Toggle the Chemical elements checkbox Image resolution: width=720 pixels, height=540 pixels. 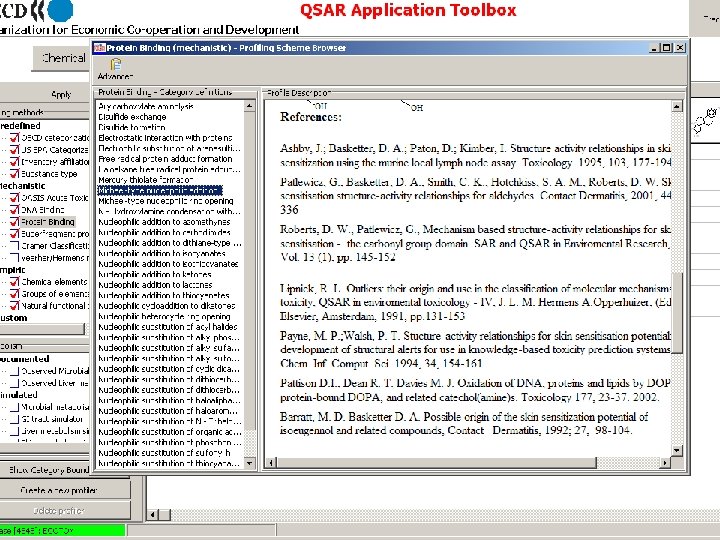tap(15, 281)
